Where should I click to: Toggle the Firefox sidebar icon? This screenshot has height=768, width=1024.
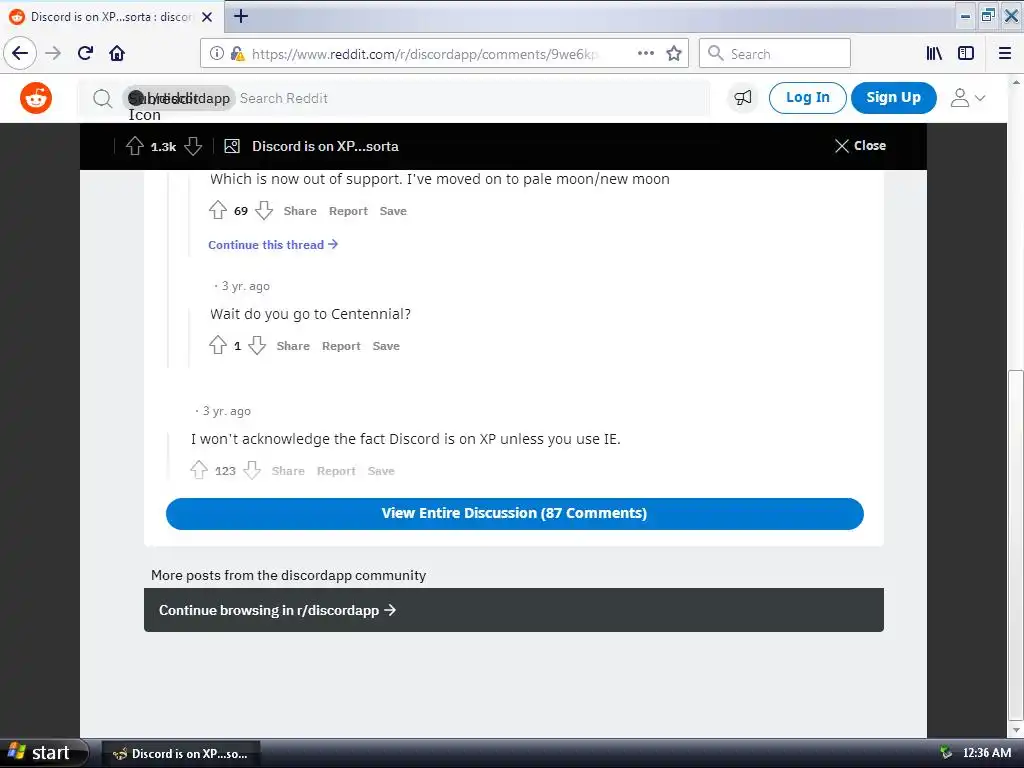pyautogui.click(x=966, y=54)
